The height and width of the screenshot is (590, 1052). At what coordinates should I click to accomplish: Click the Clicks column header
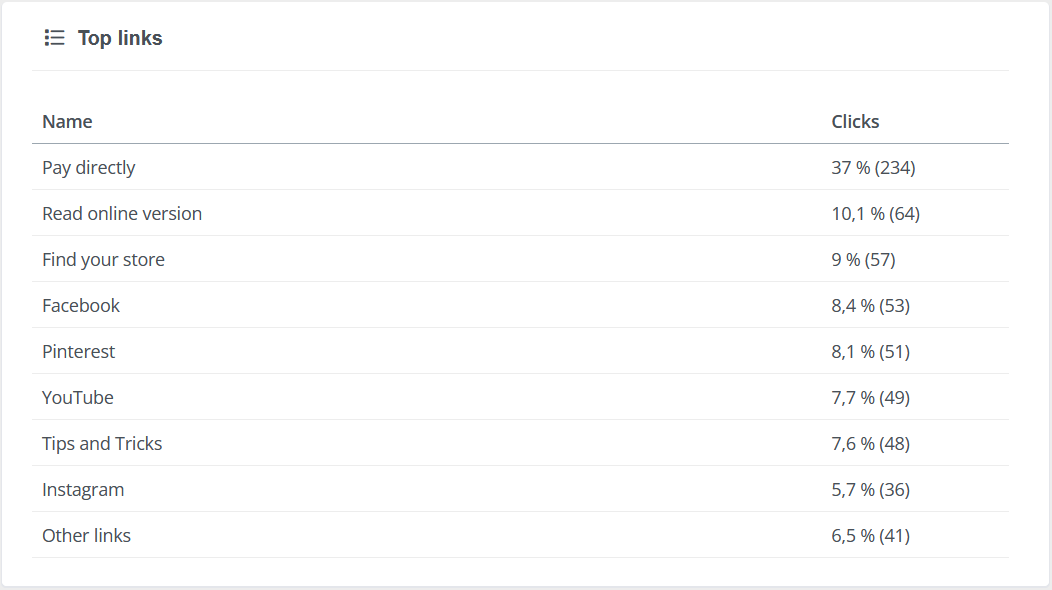(x=855, y=122)
